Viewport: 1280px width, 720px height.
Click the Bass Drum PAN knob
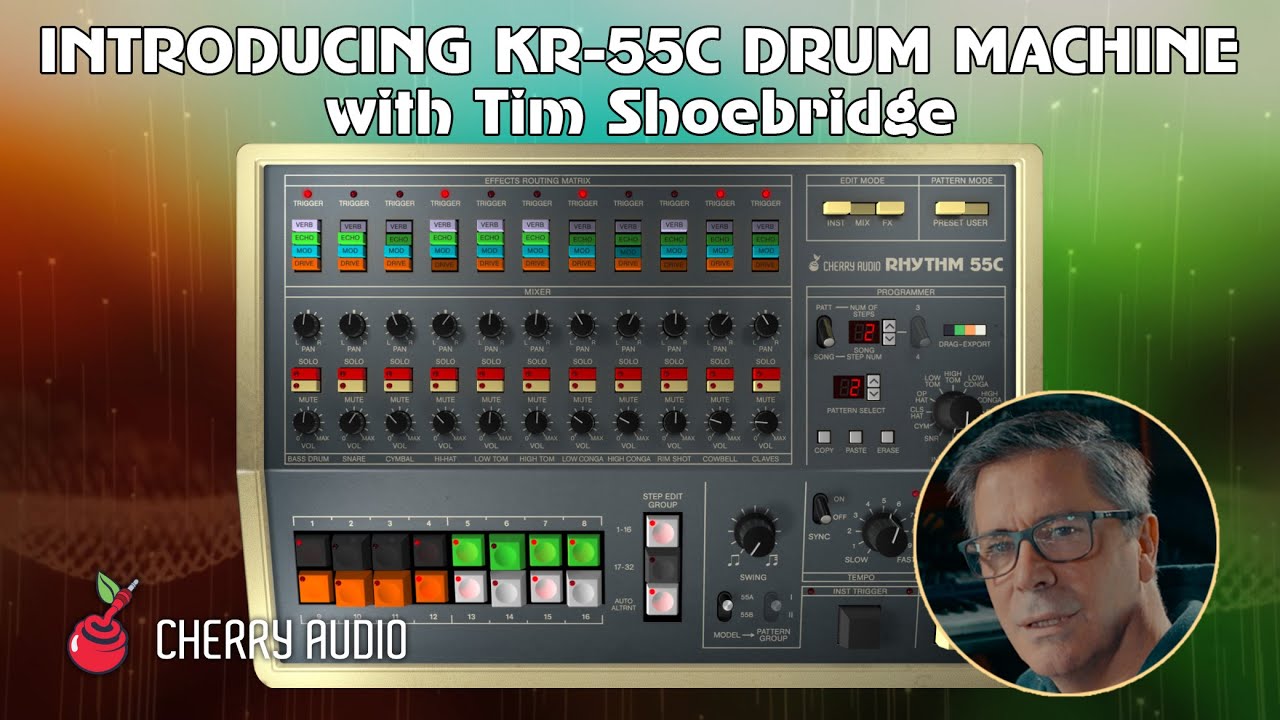tap(306, 325)
